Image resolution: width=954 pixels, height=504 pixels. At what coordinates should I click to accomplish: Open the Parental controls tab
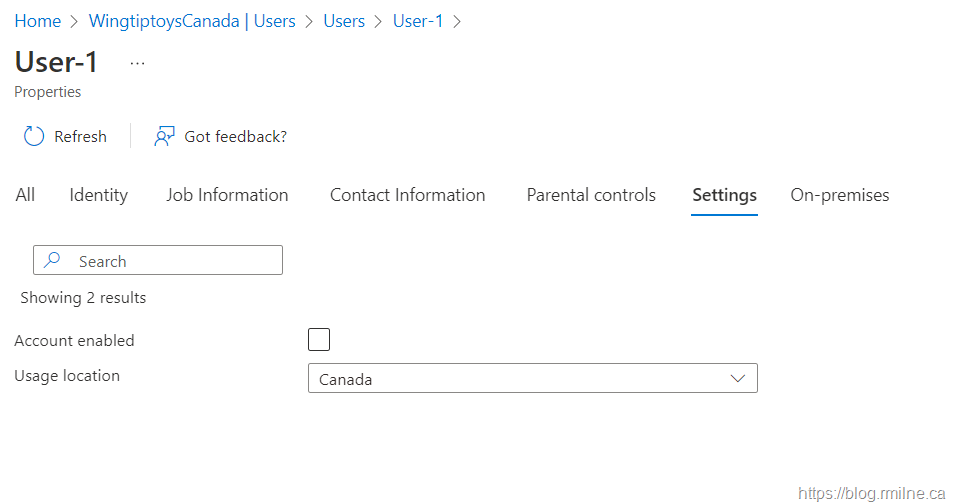click(591, 195)
